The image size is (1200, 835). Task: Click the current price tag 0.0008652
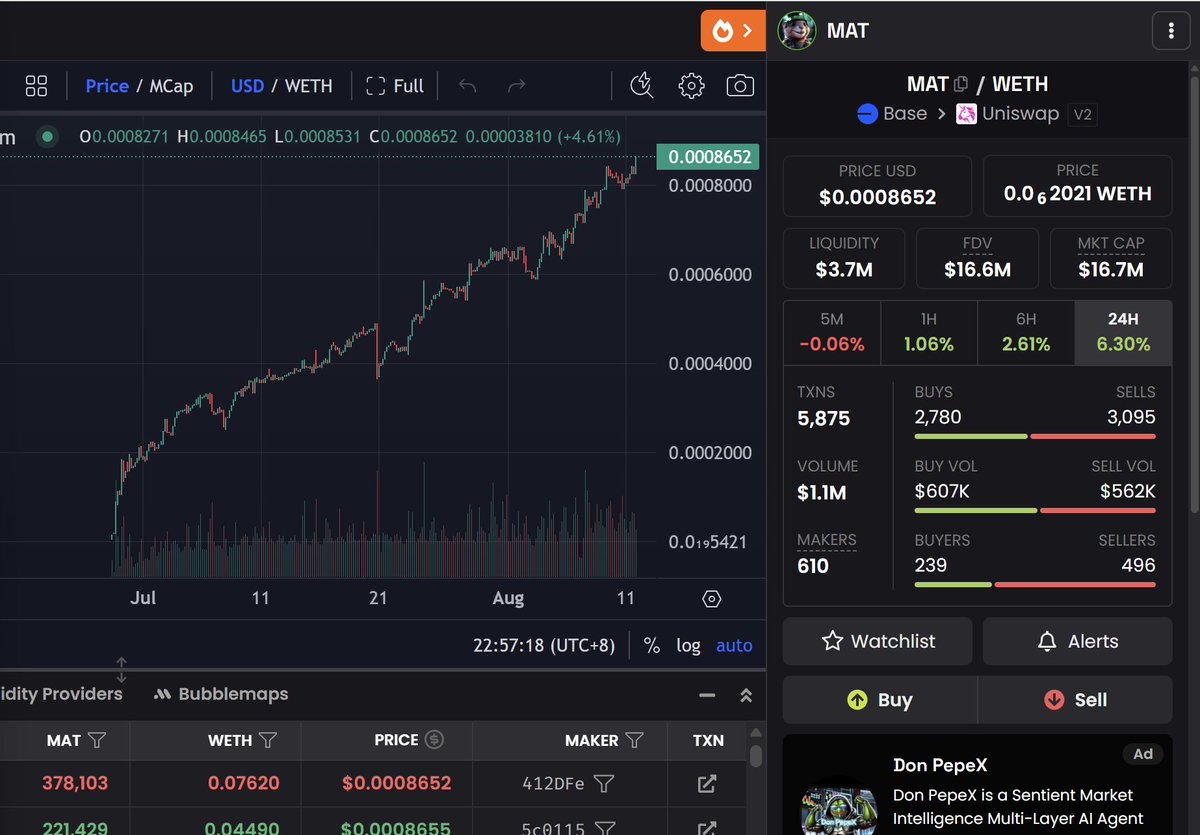coord(709,157)
